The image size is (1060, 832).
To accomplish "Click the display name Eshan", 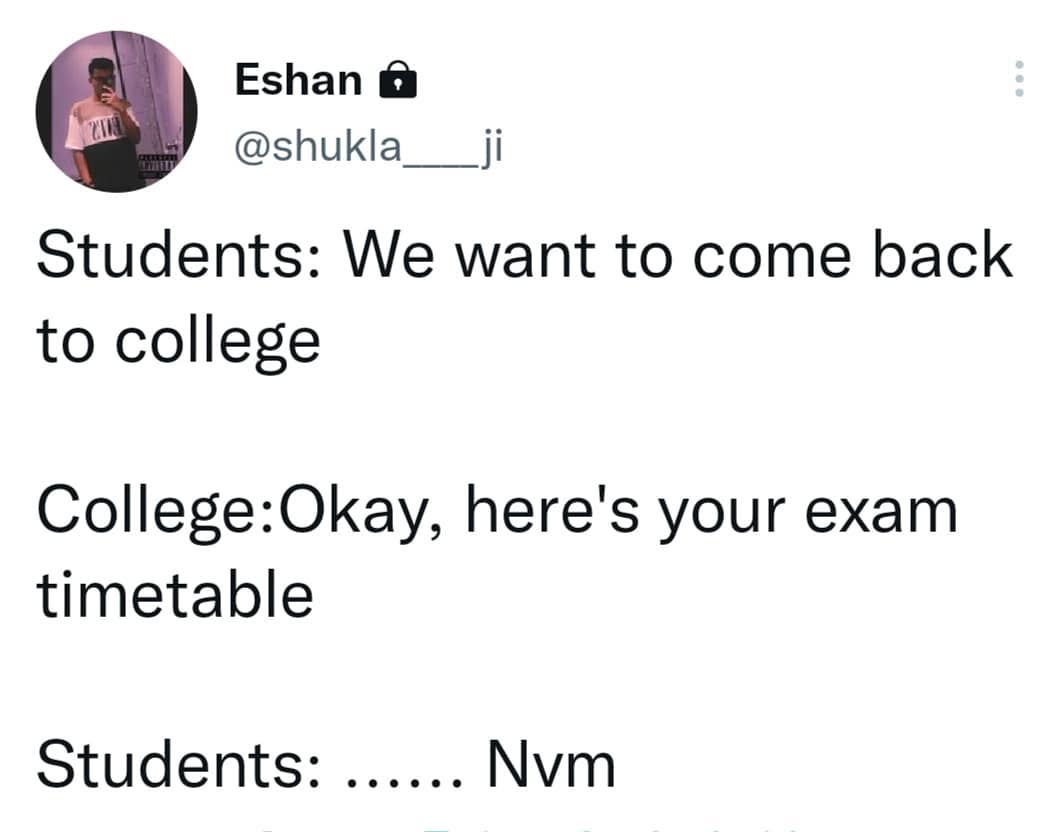I will [298, 80].
